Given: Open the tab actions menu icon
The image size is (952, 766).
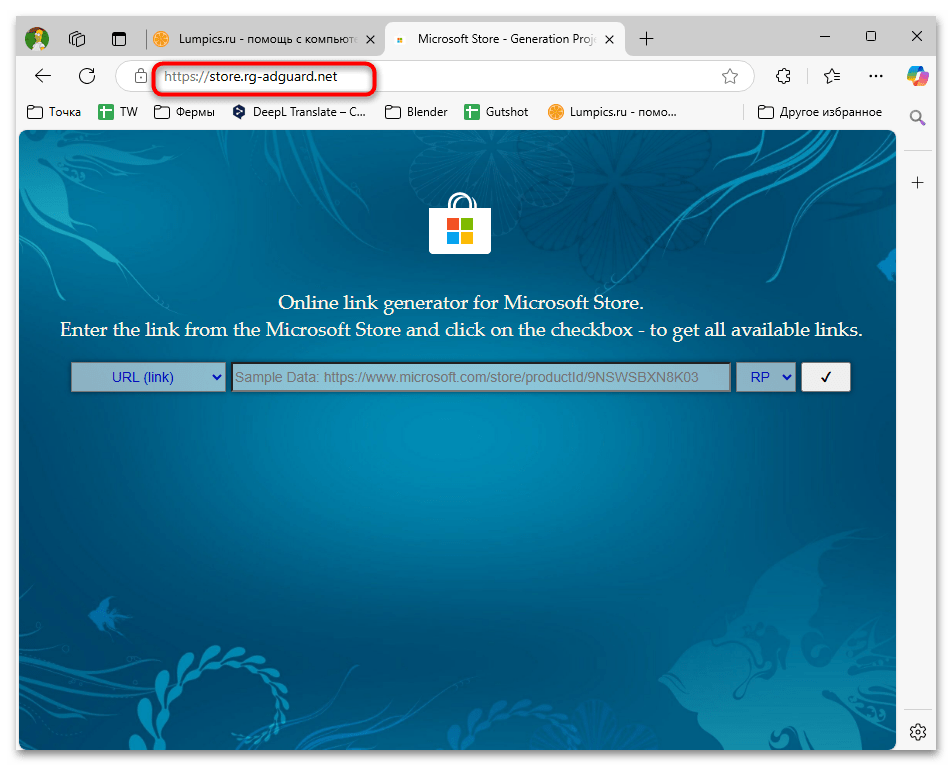Looking at the screenshot, I should (119, 39).
